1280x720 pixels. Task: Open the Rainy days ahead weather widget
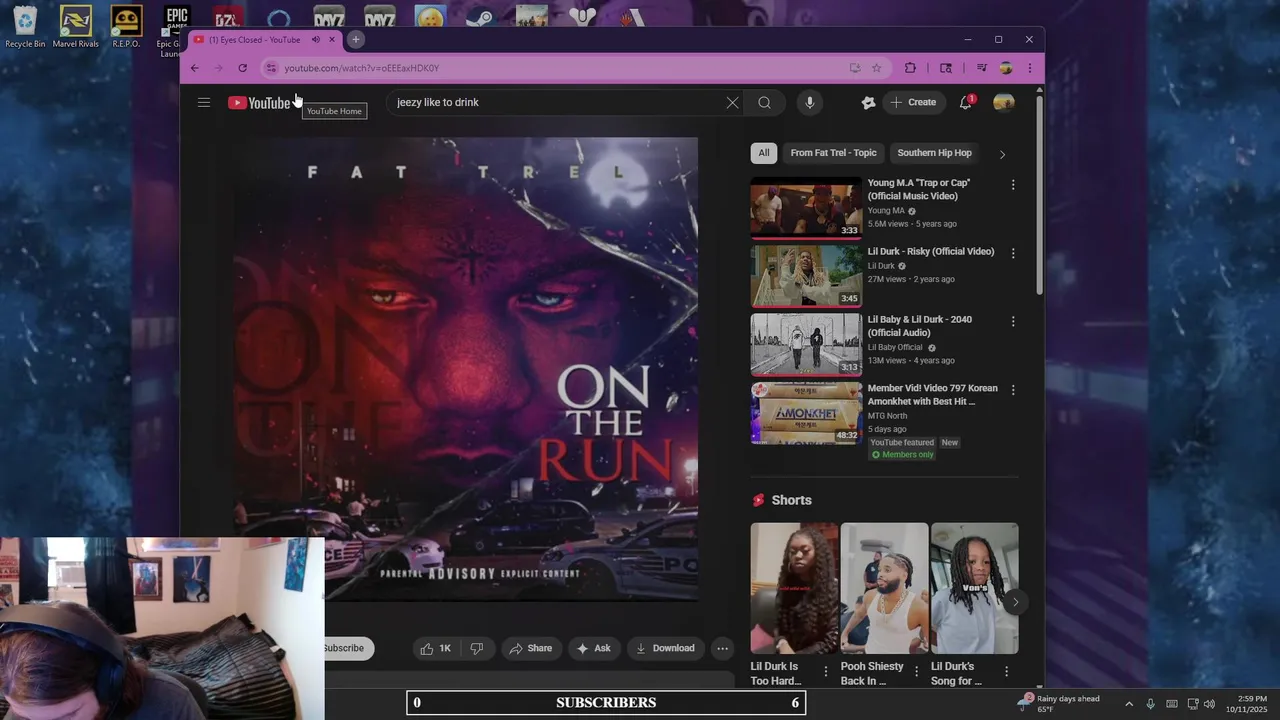click(x=1058, y=704)
